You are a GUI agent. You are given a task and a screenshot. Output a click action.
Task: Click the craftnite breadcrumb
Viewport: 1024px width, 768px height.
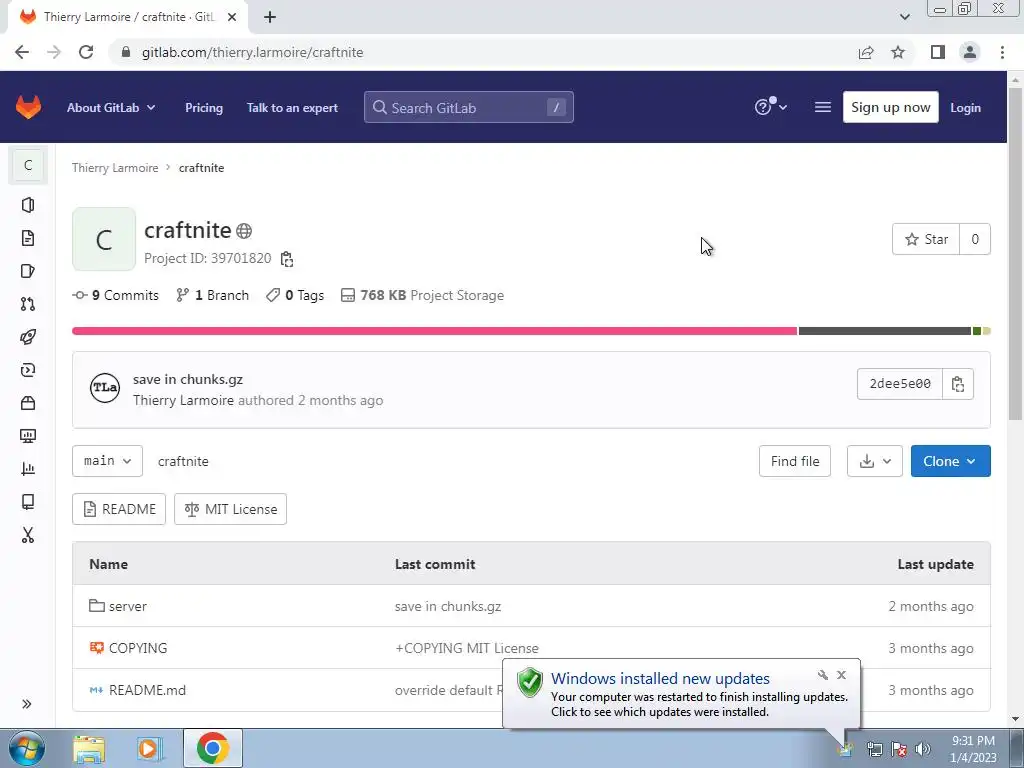point(201,168)
